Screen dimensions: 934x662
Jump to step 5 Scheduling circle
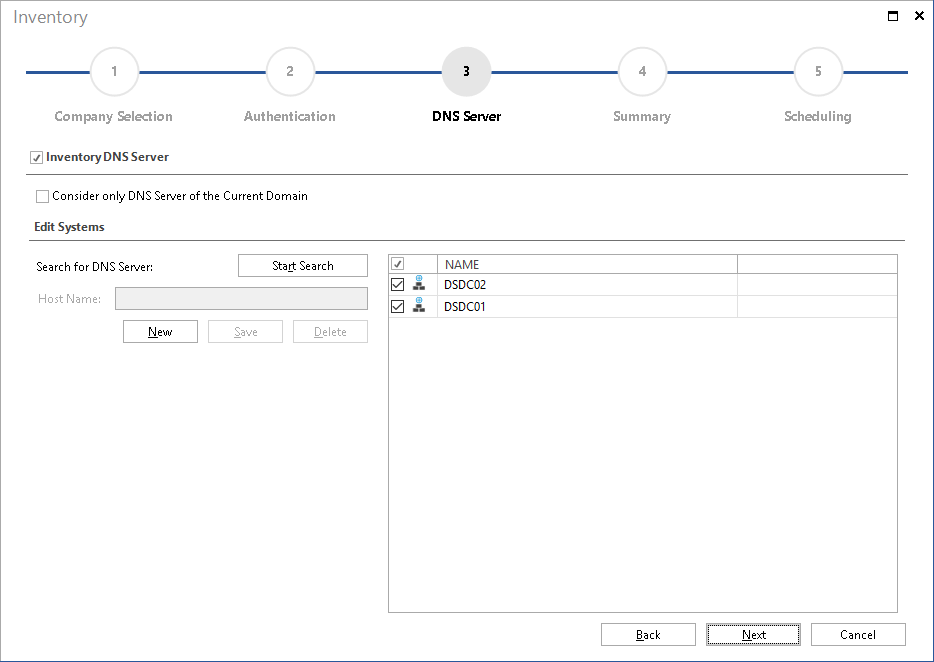(818, 72)
